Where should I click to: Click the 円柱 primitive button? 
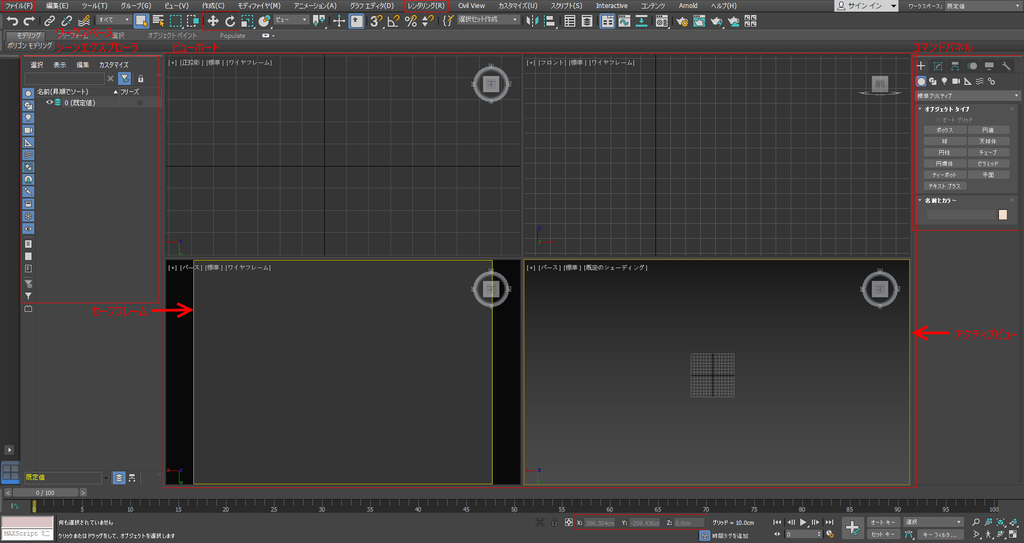[944, 152]
